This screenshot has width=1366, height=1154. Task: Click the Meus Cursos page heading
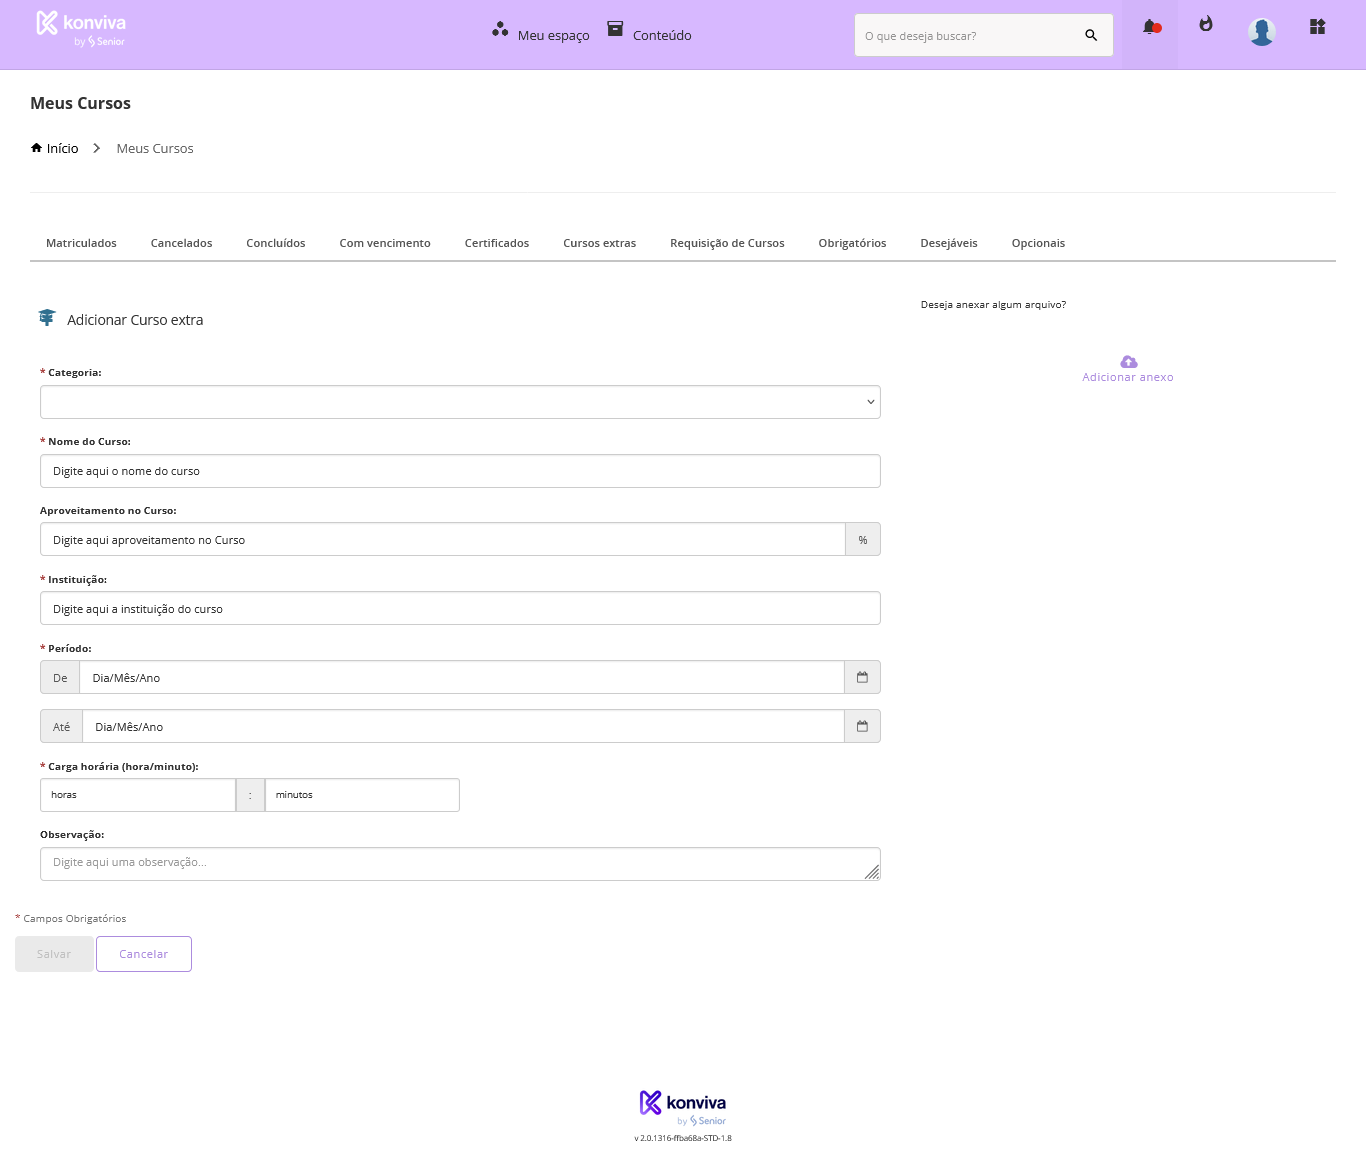coord(80,103)
